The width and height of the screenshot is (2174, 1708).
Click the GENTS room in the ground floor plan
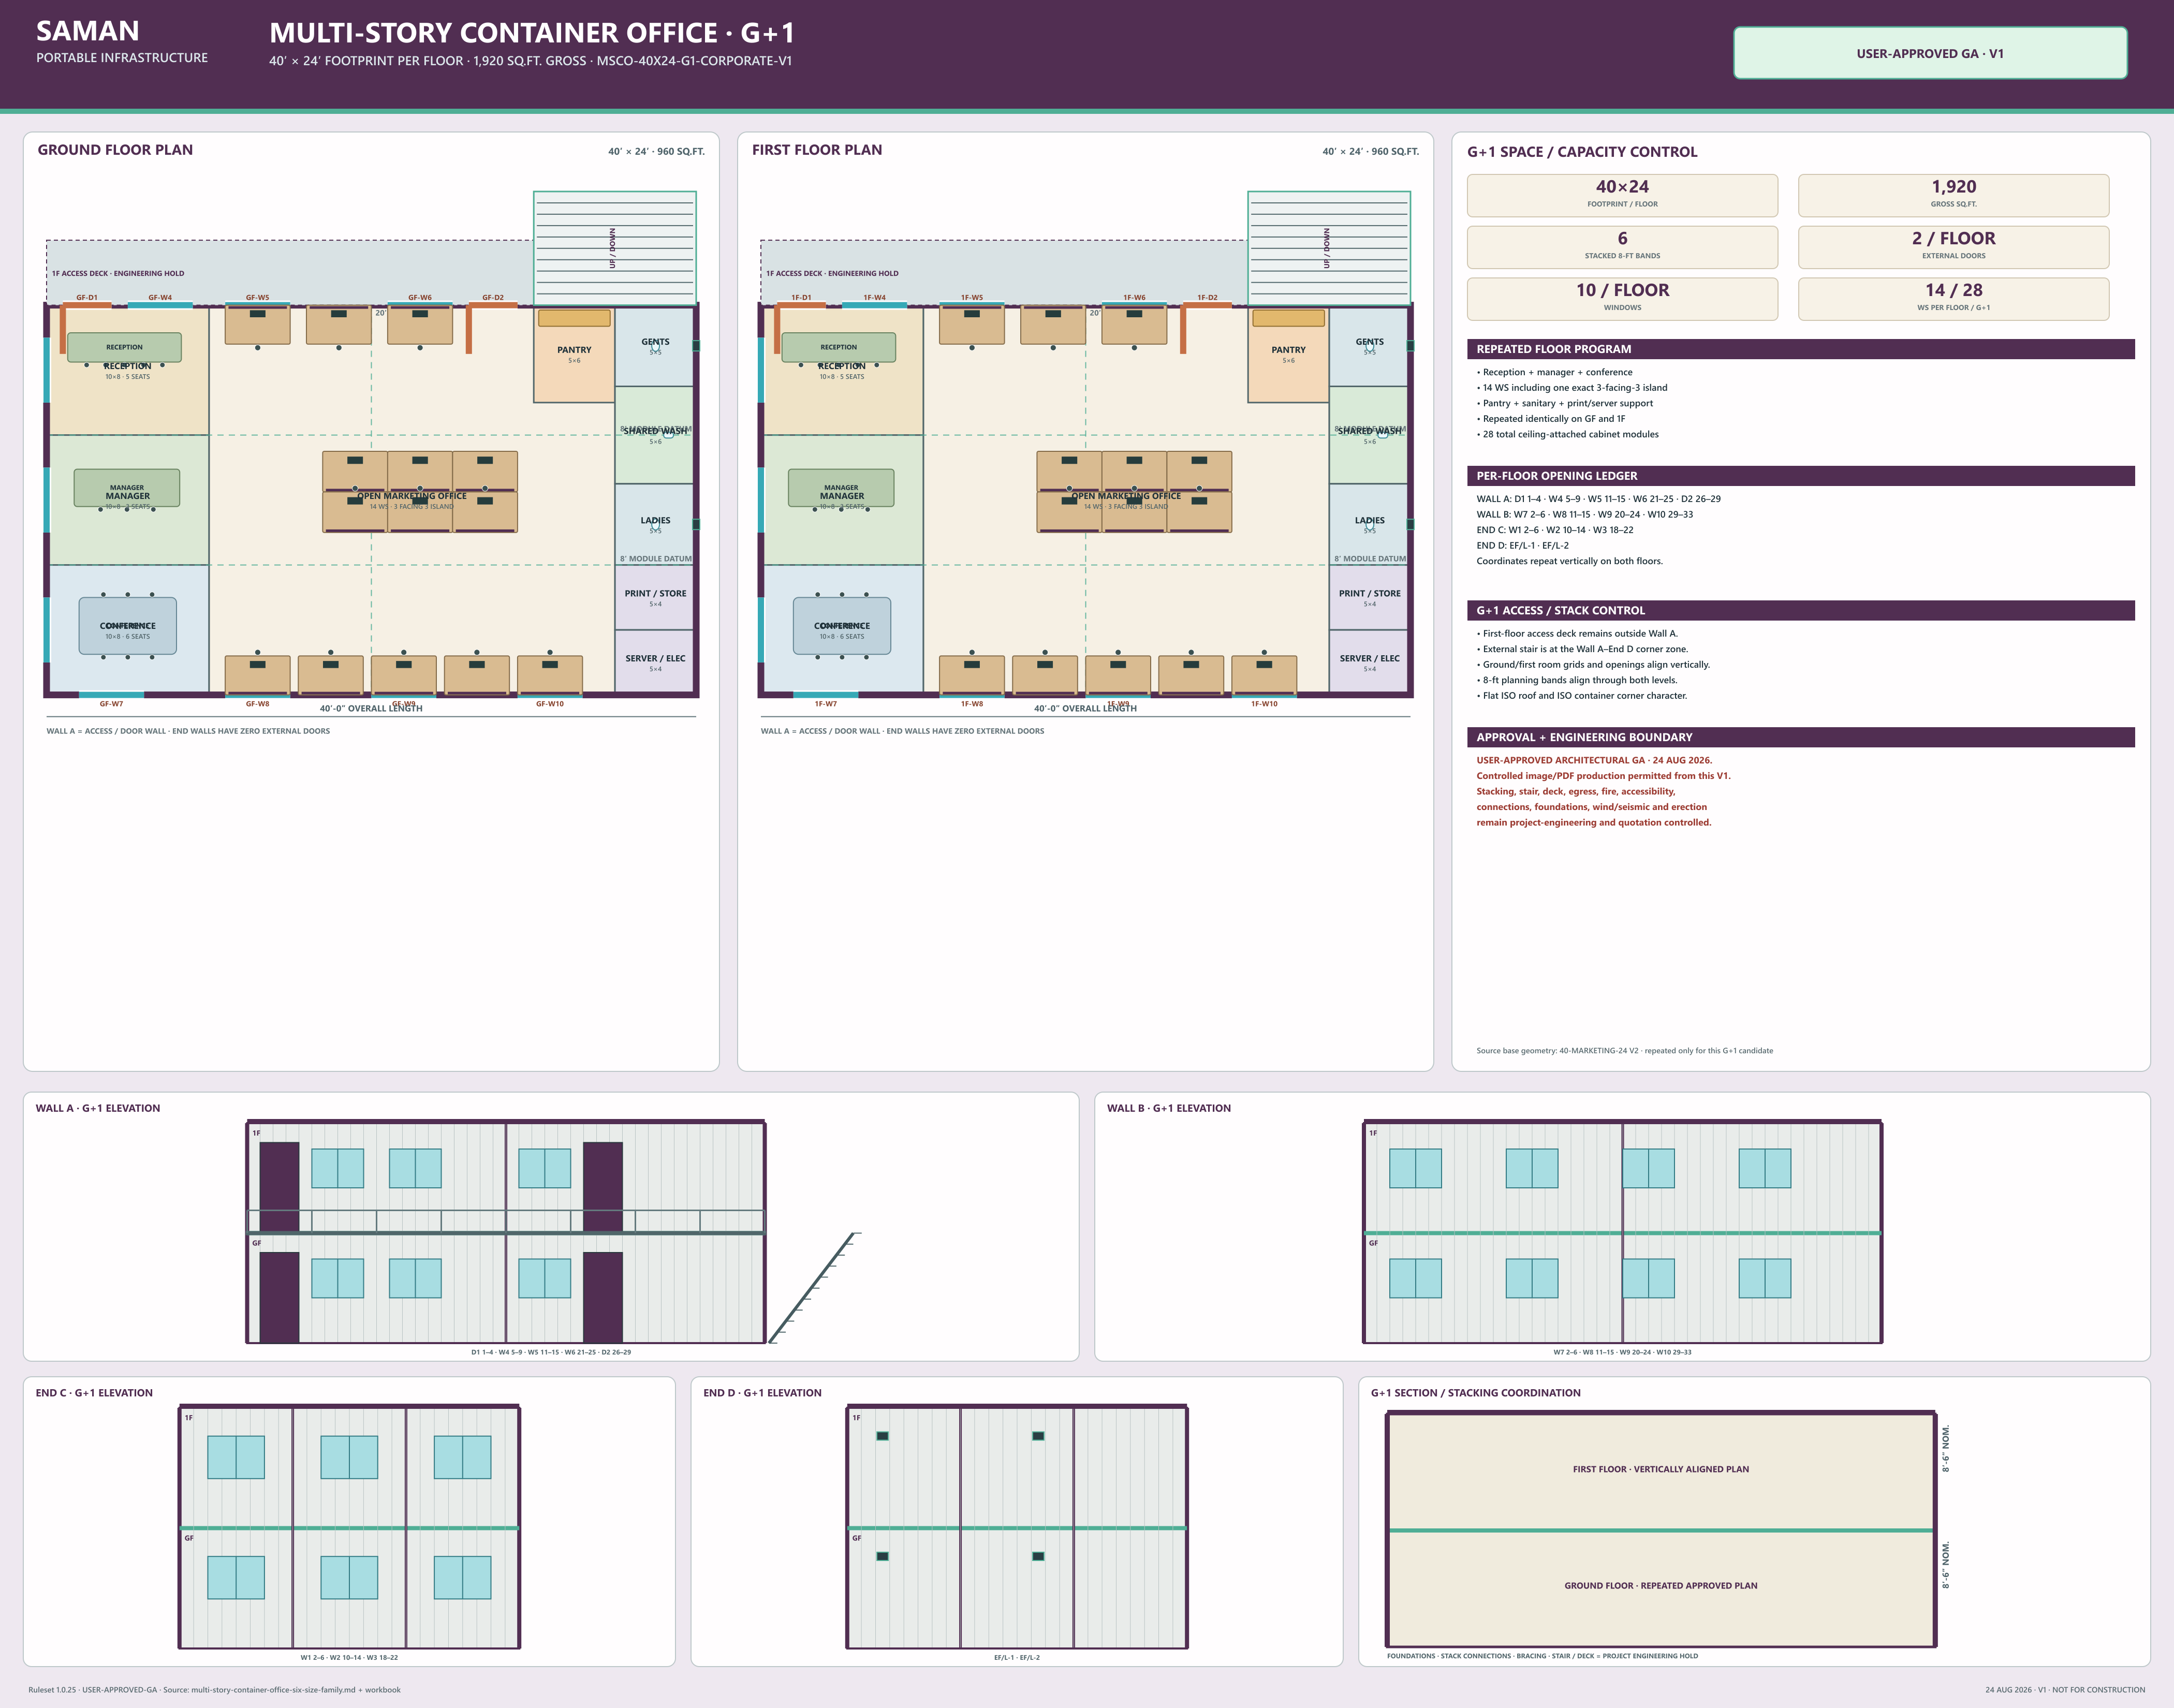point(655,346)
